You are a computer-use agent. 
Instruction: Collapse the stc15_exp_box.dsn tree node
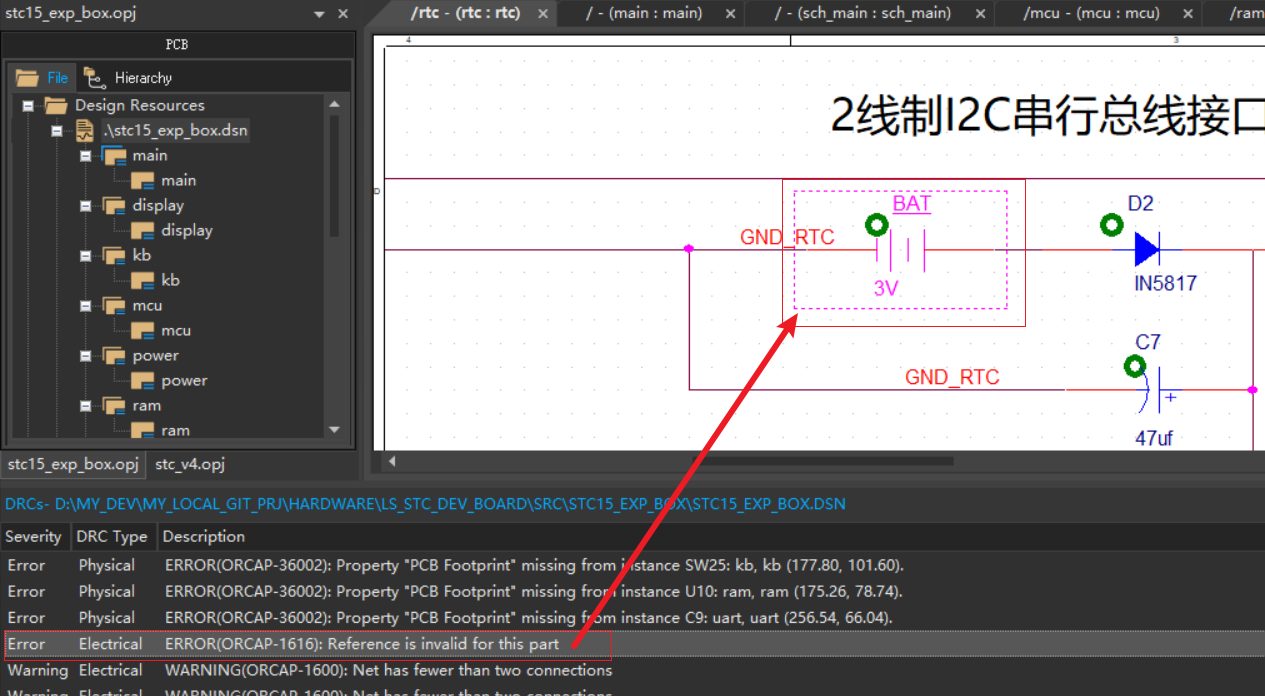coord(58,130)
